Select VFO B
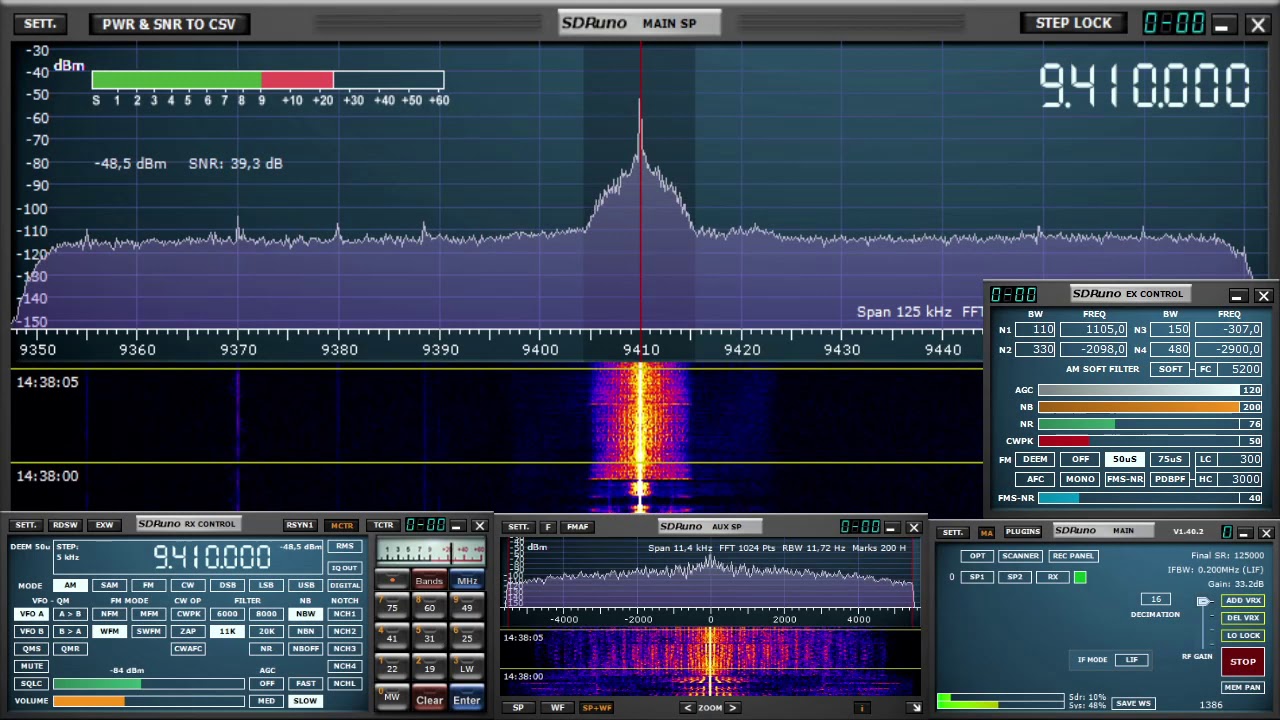The height and width of the screenshot is (720, 1280). [31, 631]
